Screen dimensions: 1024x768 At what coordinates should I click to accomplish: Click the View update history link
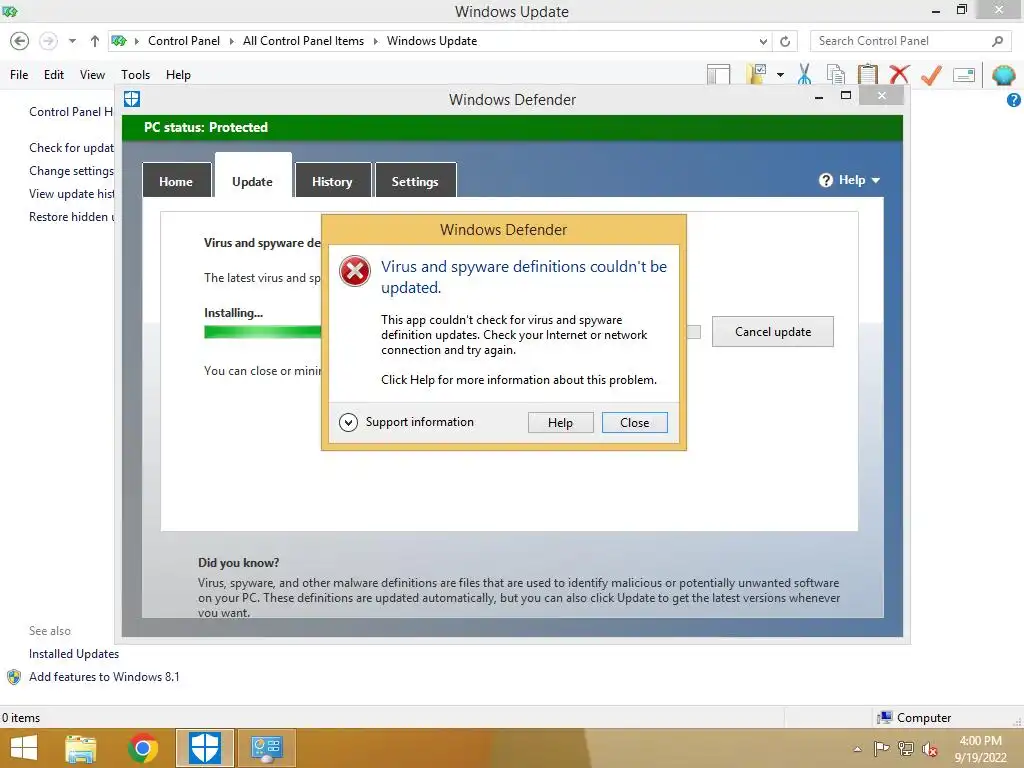click(x=72, y=194)
